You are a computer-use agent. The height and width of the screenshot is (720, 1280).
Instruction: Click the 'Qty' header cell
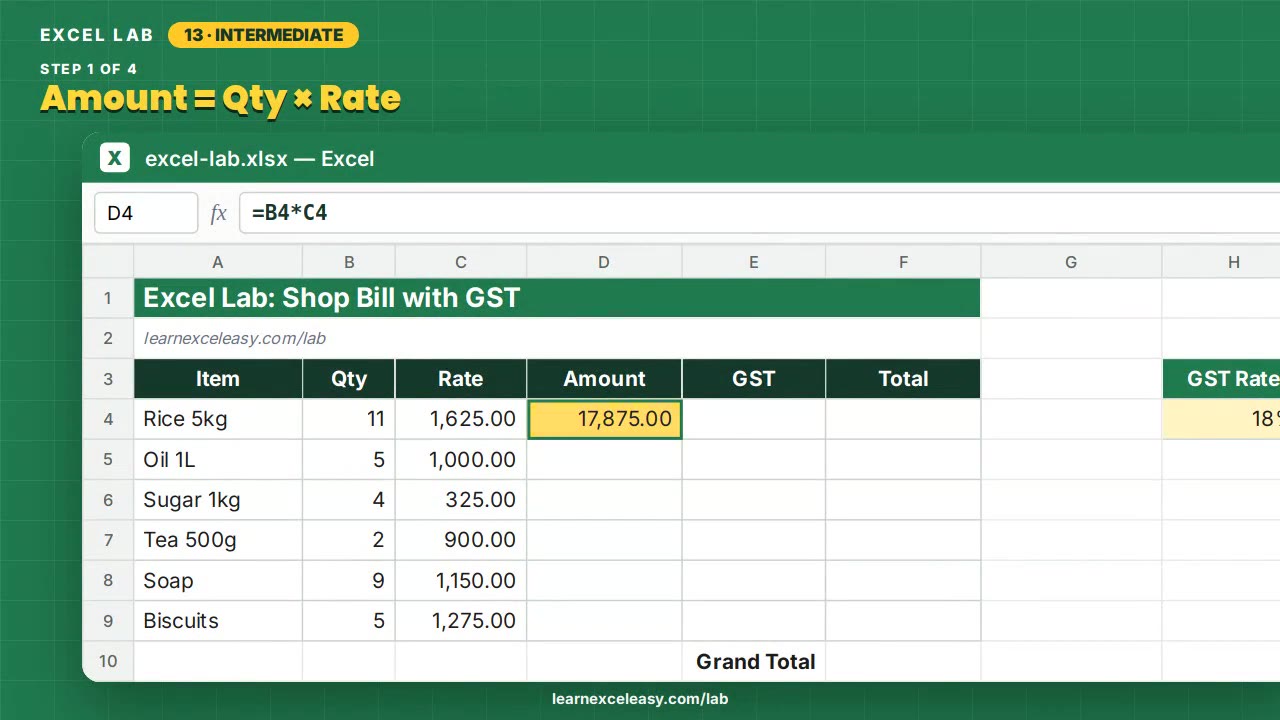click(349, 379)
